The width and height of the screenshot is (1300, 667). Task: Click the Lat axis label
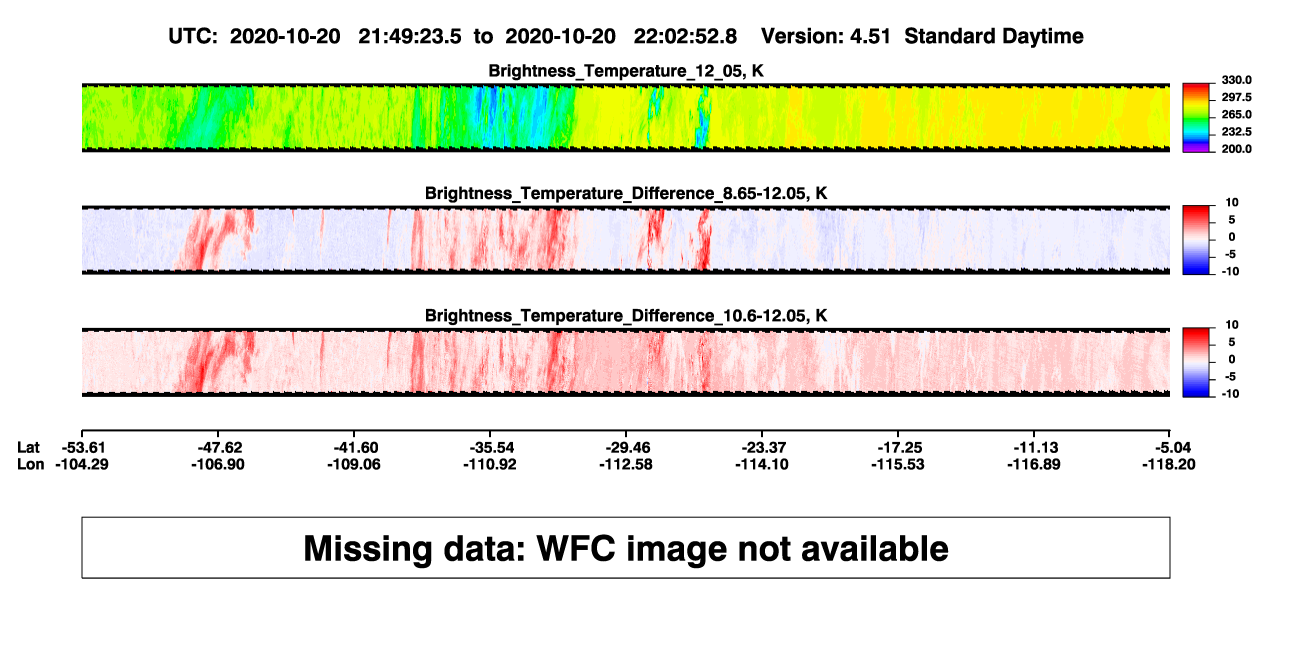point(30,447)
